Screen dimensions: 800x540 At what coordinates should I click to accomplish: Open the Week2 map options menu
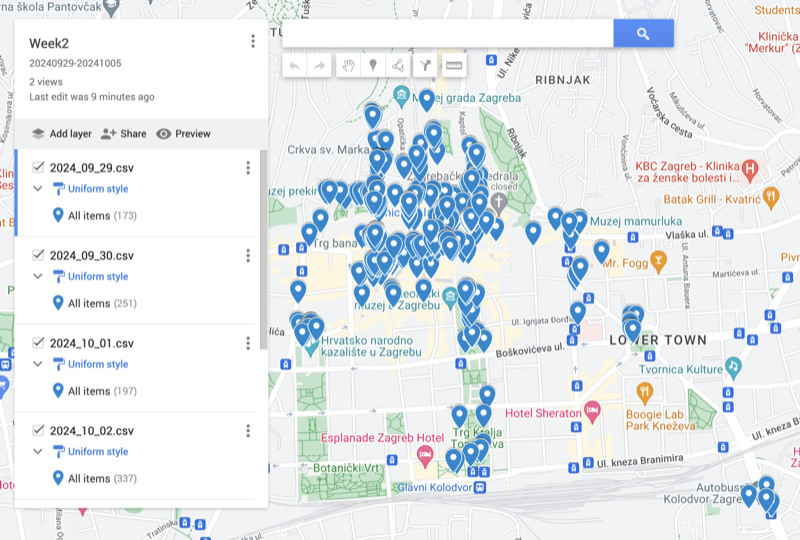pyautogui.click(x=253, y=41)
